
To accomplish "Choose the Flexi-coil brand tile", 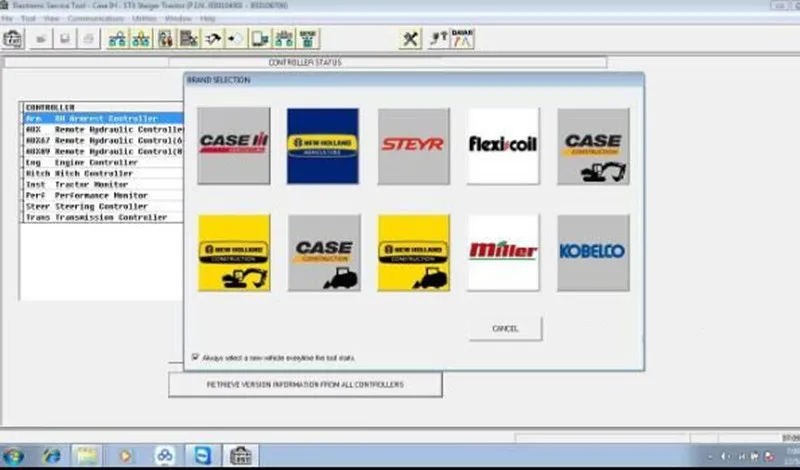I will point(503,146).
